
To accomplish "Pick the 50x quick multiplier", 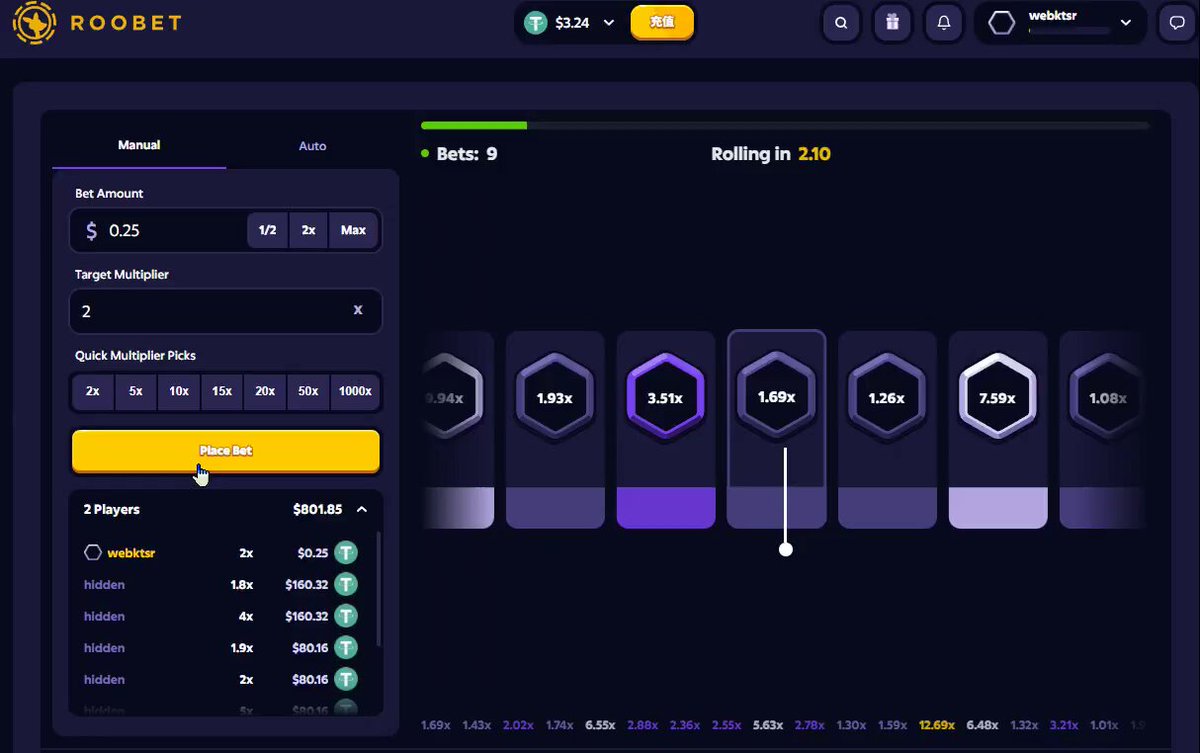I will point(308,391).
